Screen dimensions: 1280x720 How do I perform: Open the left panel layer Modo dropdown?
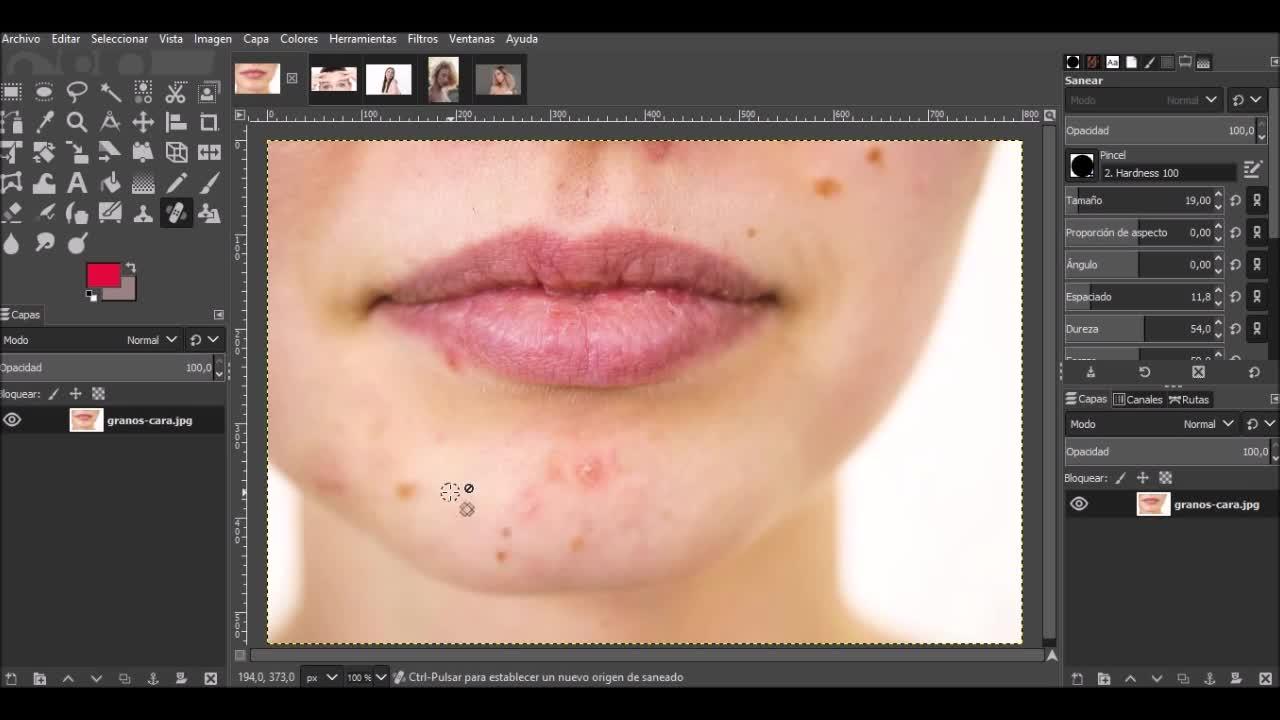pos(151,340)
